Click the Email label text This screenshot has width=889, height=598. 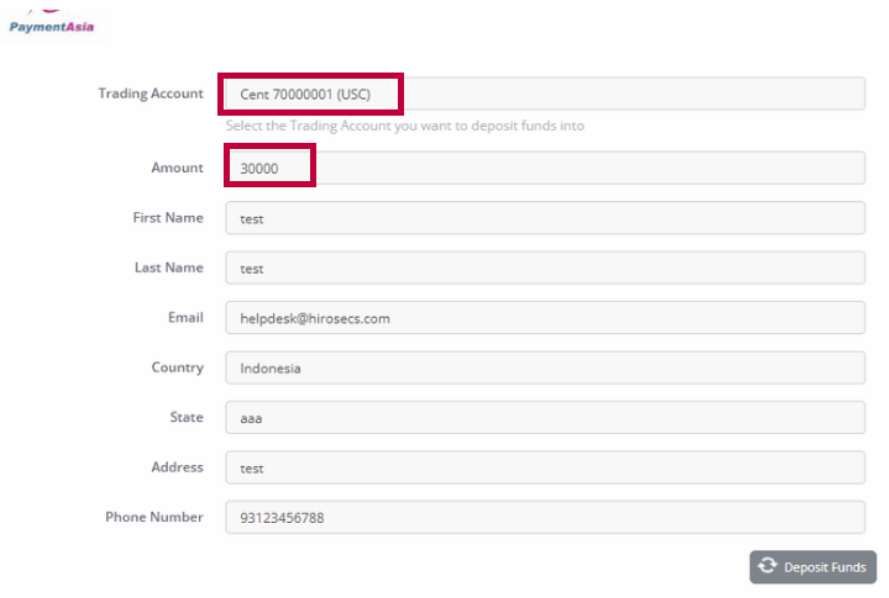[185, 318]
